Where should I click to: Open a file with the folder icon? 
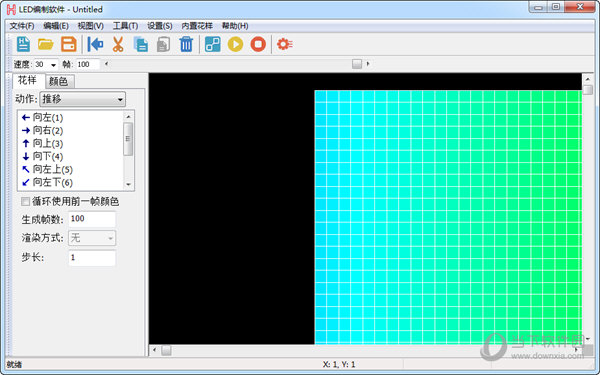46,44
